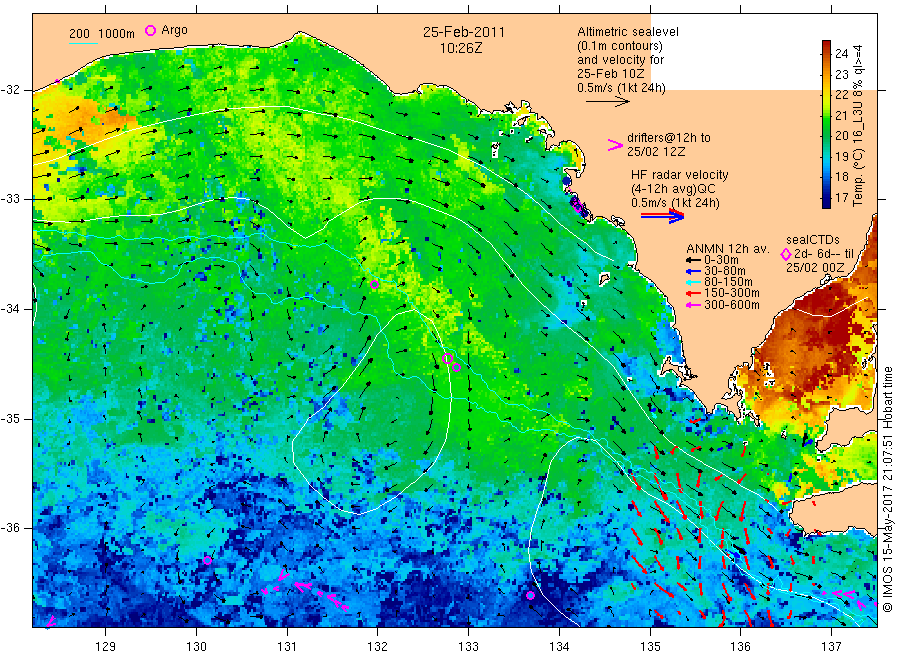Screen dimensions: 900x660
Task: Click the -34 latitude axis label
Action: 10,309
